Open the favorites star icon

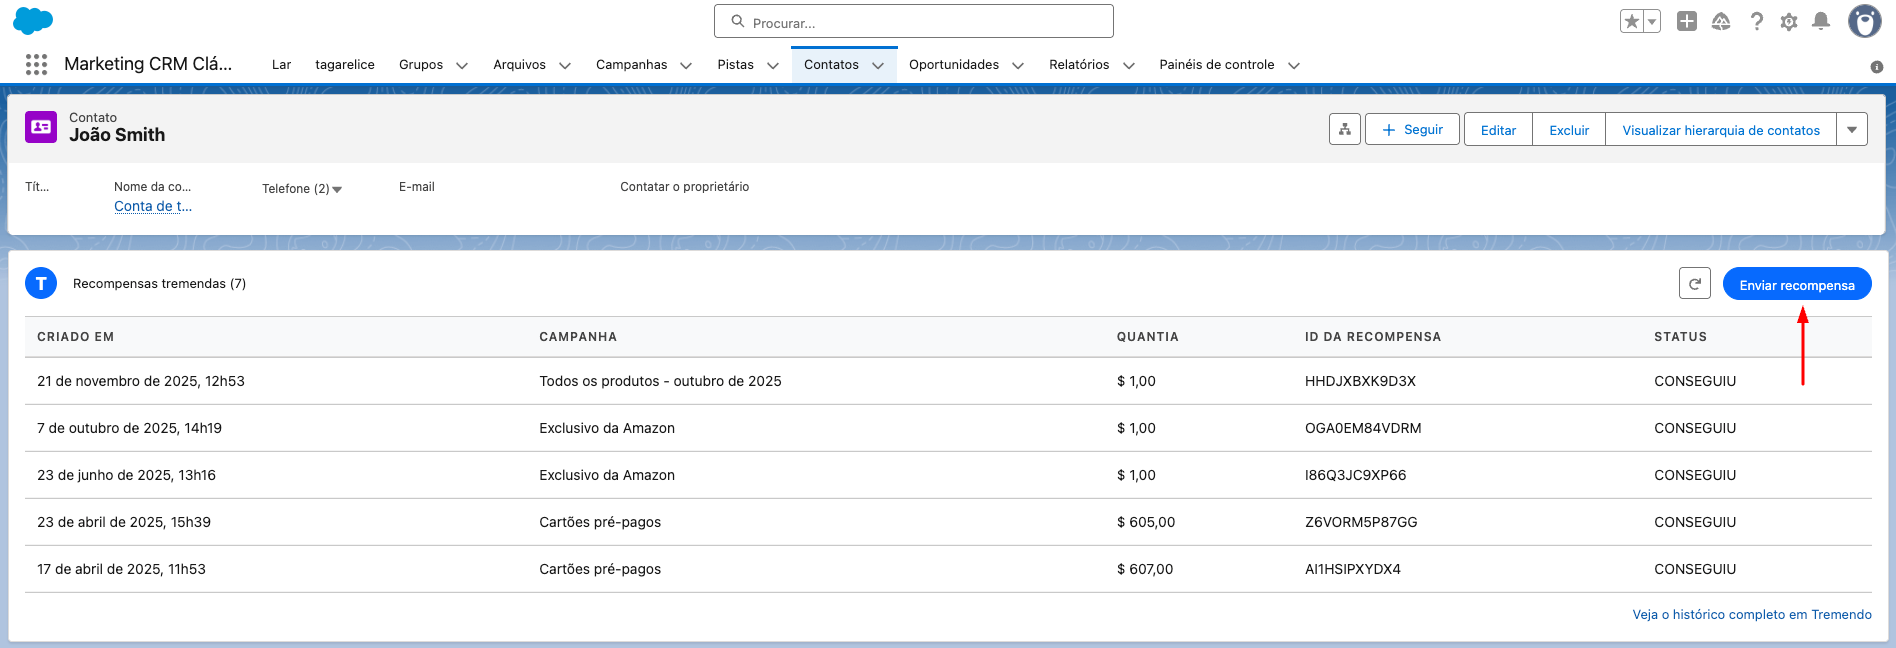tap(1632, 21)
